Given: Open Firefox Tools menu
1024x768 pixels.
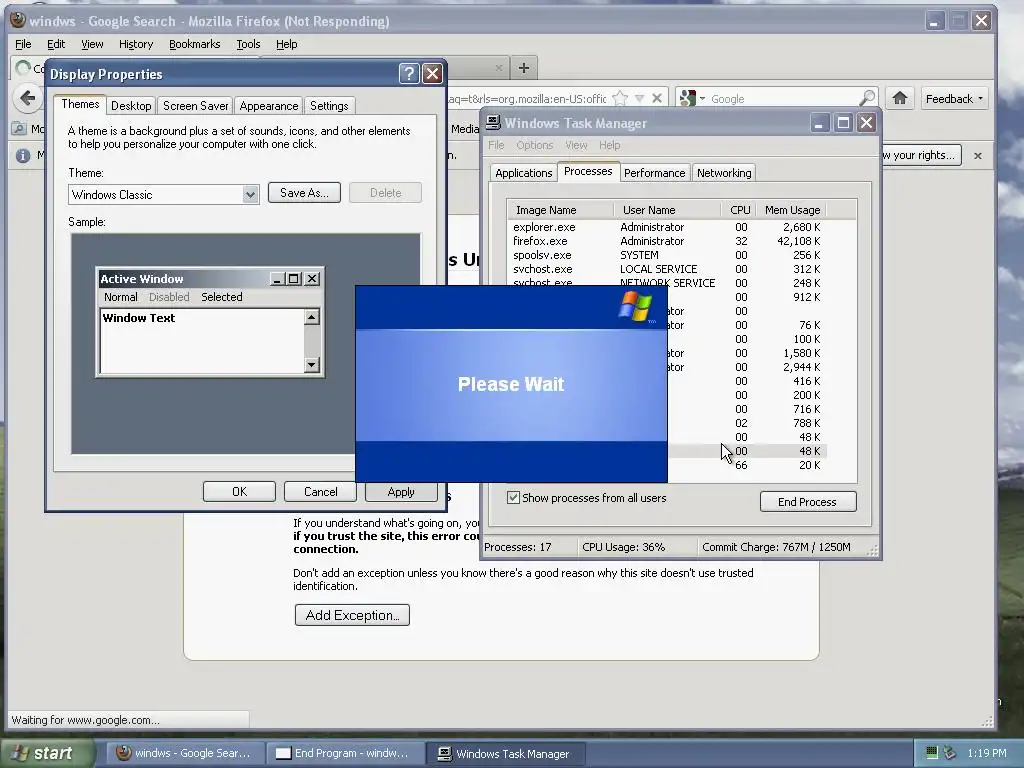Looking at the screenshot, I should (x=248, y=44).
